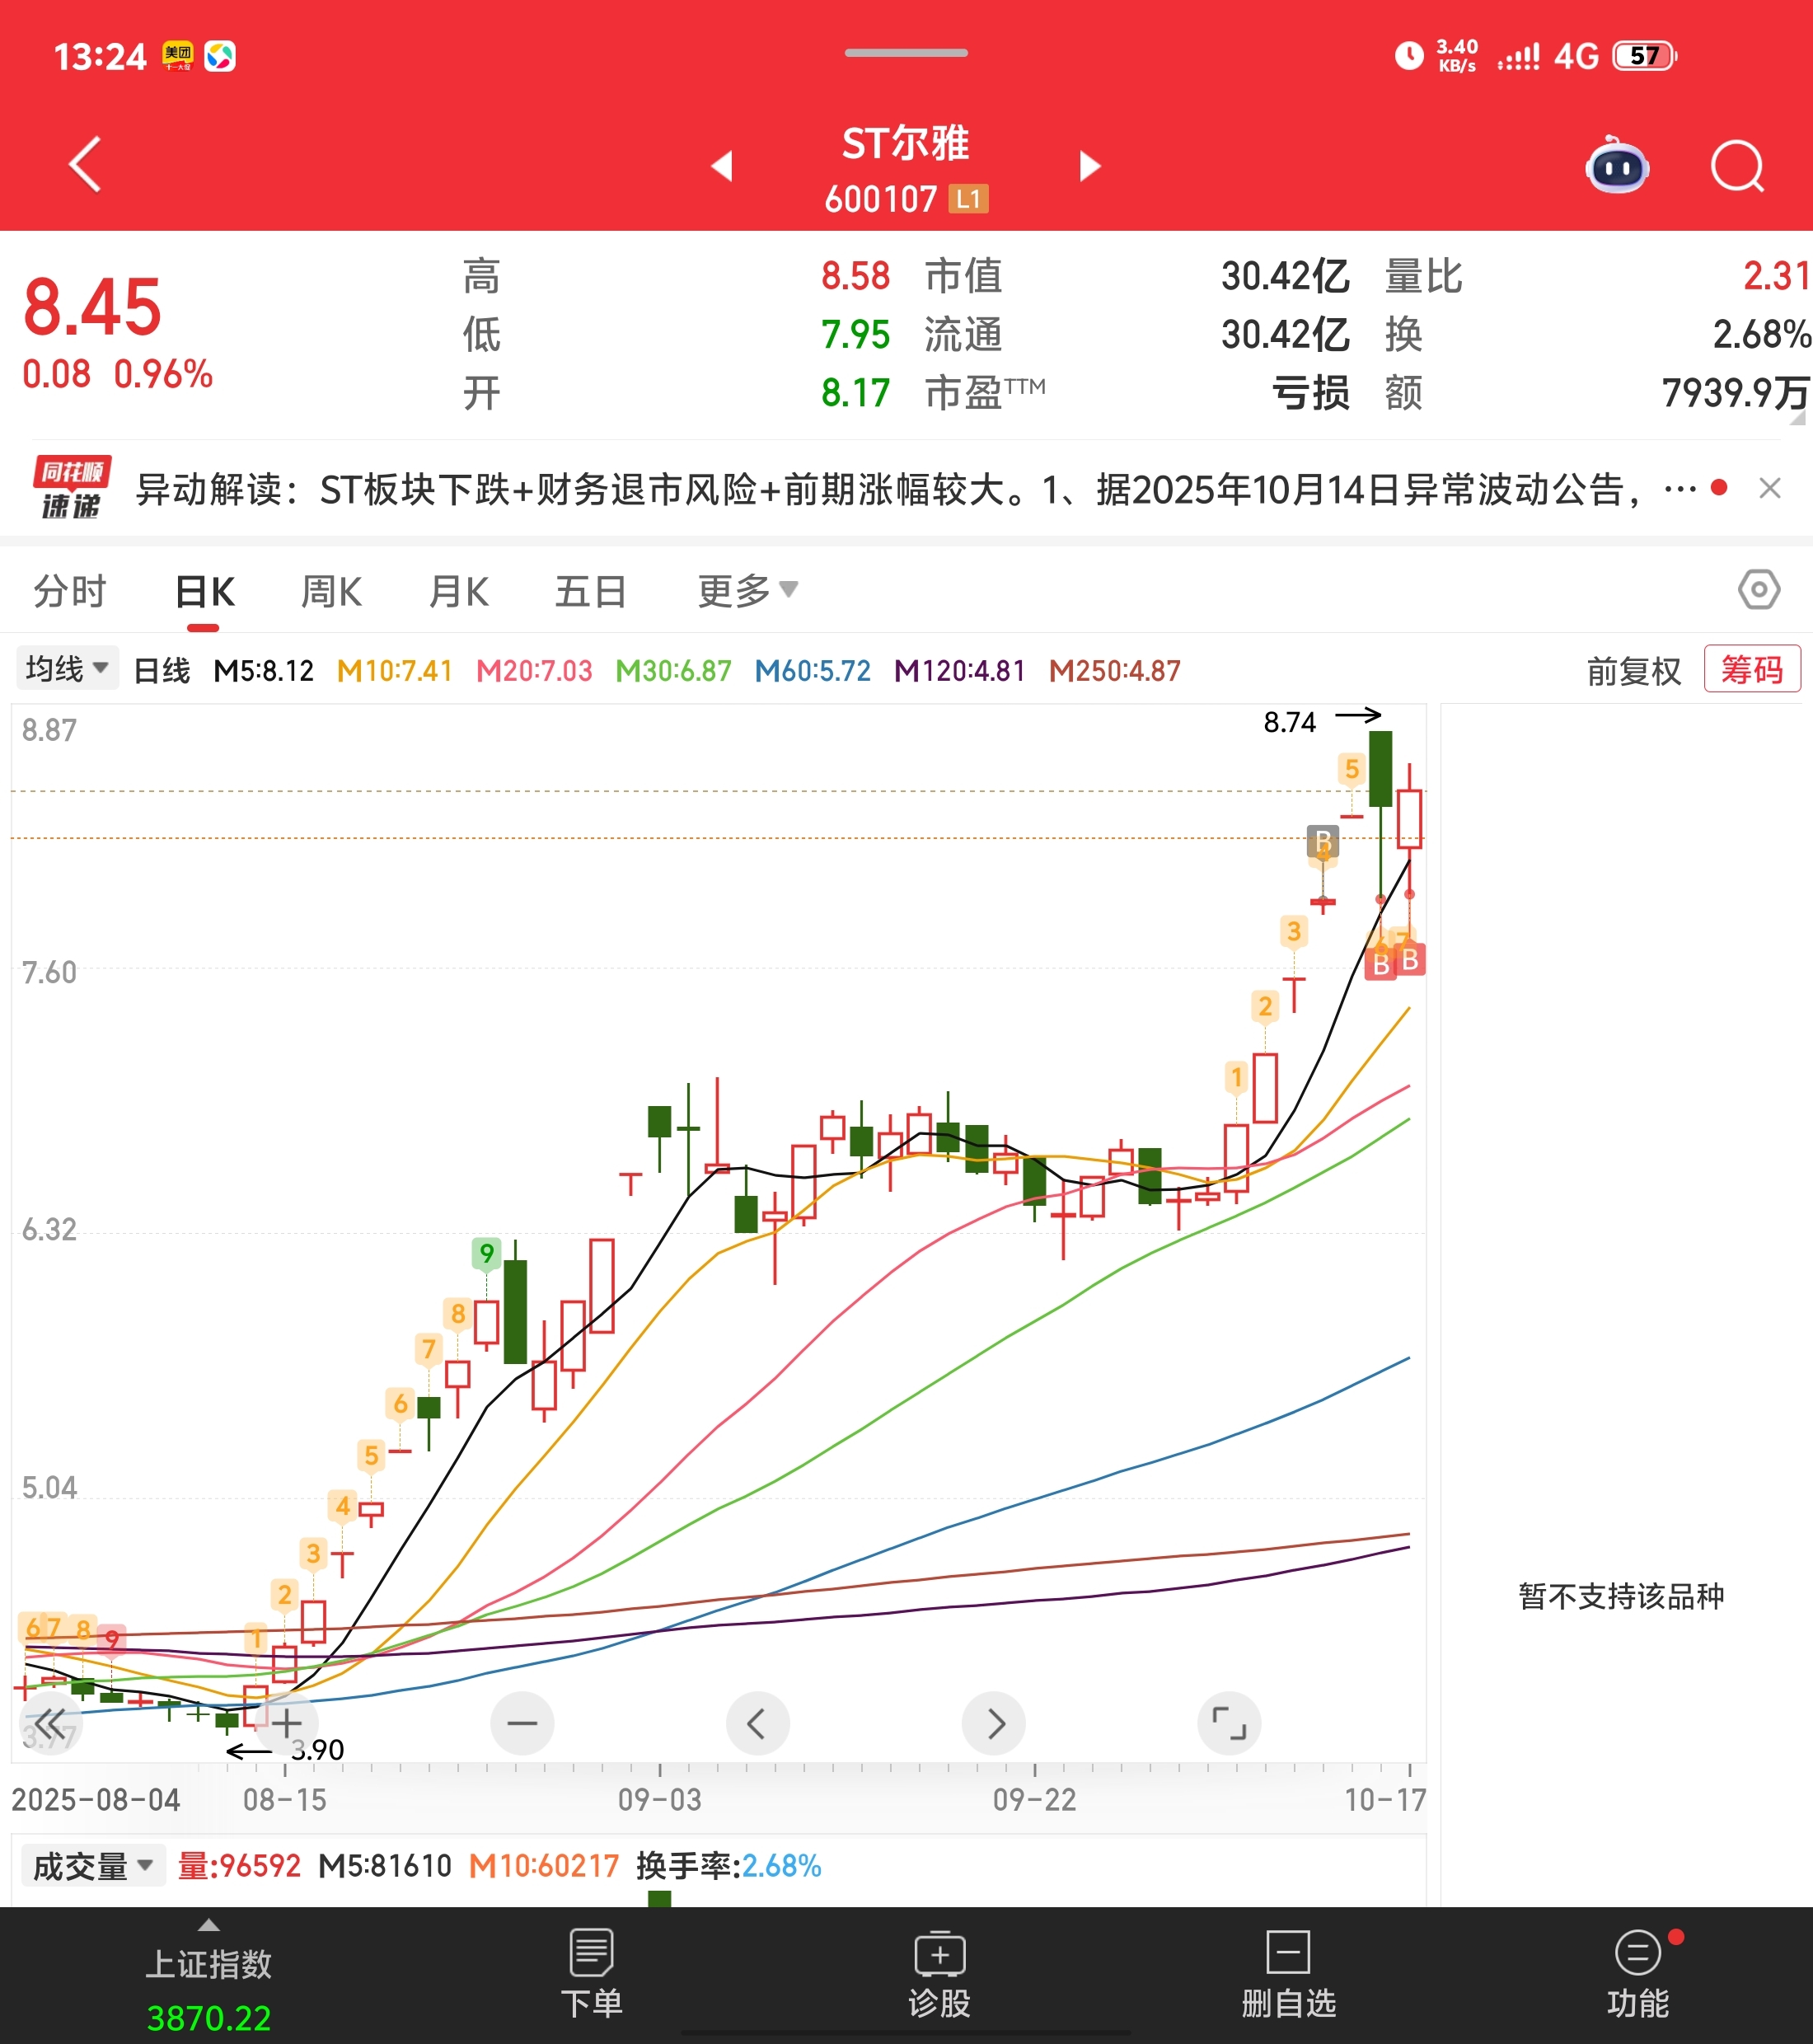Click 删自选 to remove from watchlist
The image size is (1813, 2044).
tap(1288, 1976)
